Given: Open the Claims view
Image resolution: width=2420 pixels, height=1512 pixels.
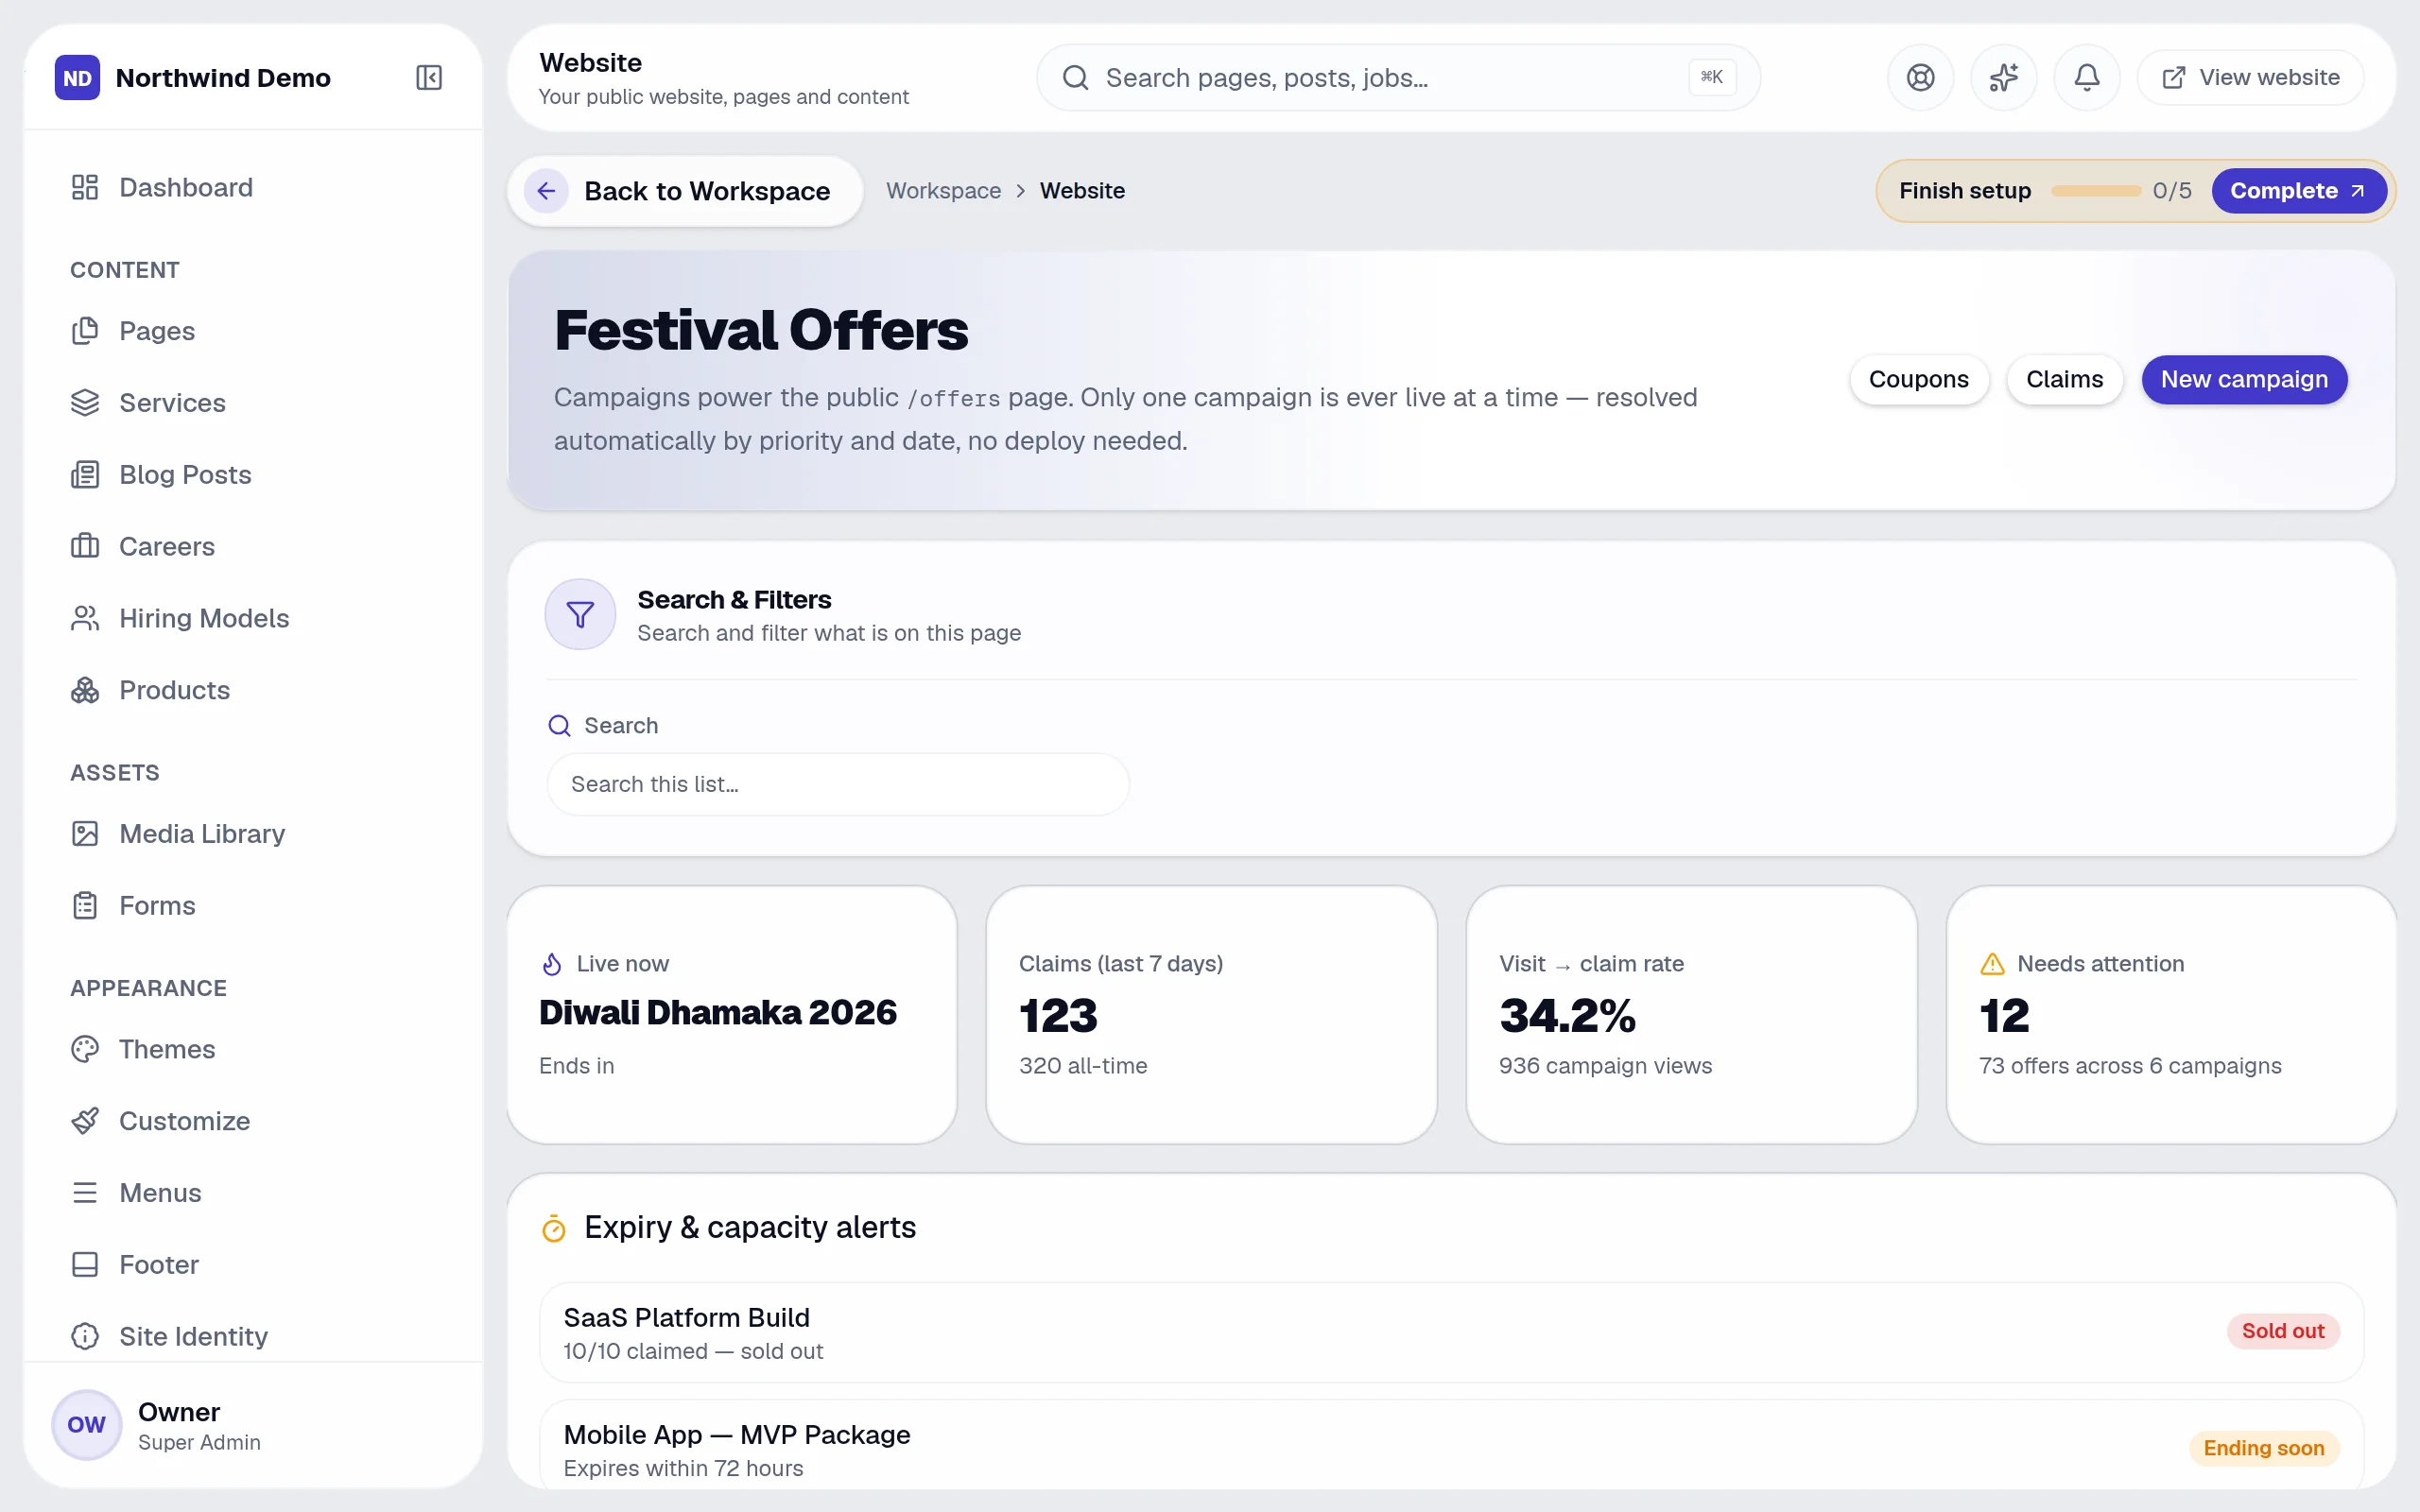Looking at the screenshot, I should tap(2064, 380).
